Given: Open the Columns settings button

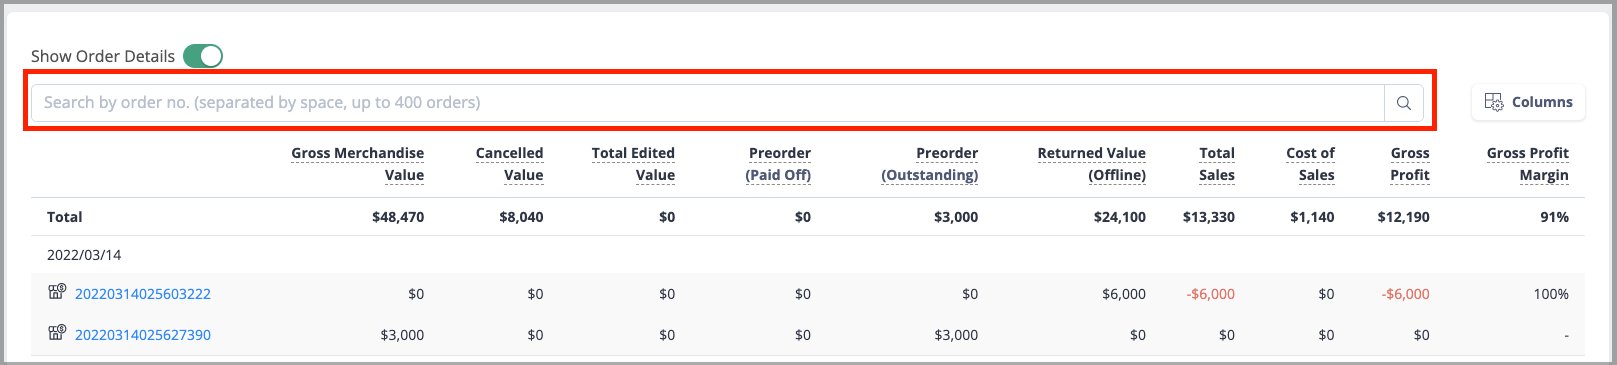Looking at the screenshot, I should click(1528, 102).
